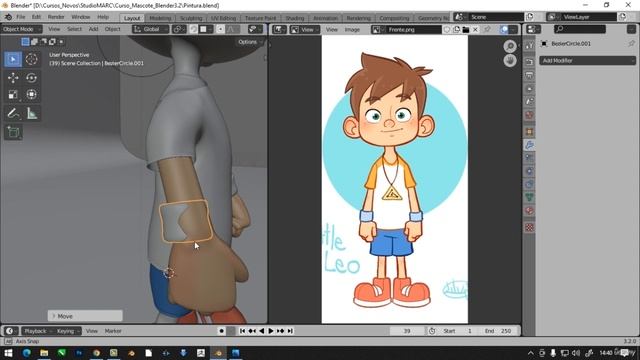Select the Select Box tool

(13, 59)
